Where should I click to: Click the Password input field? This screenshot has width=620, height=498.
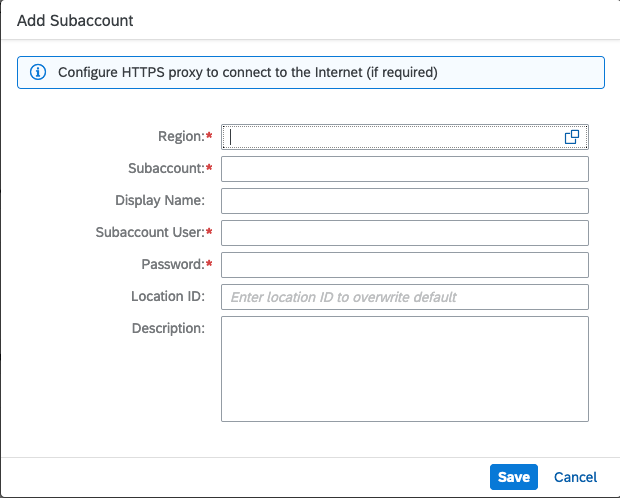click(405, 265)
